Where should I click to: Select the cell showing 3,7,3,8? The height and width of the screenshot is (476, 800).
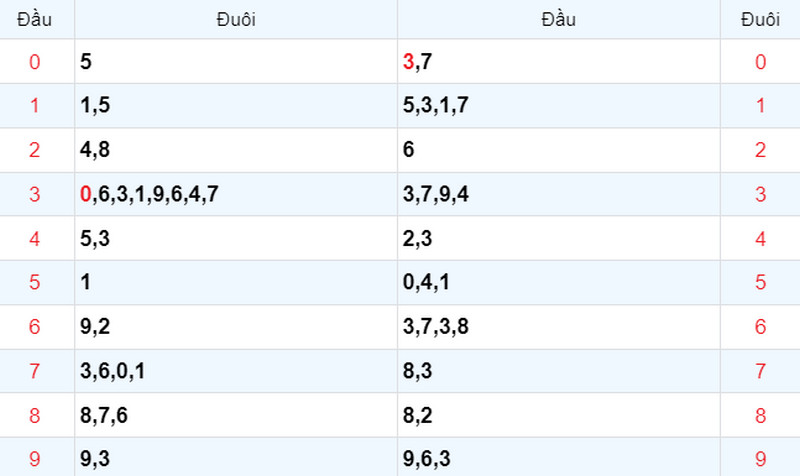[x=559, y=327]
